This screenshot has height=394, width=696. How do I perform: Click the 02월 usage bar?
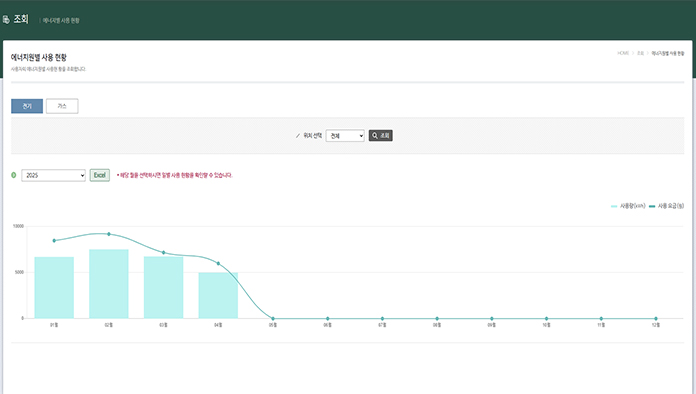tap(109, 284)
